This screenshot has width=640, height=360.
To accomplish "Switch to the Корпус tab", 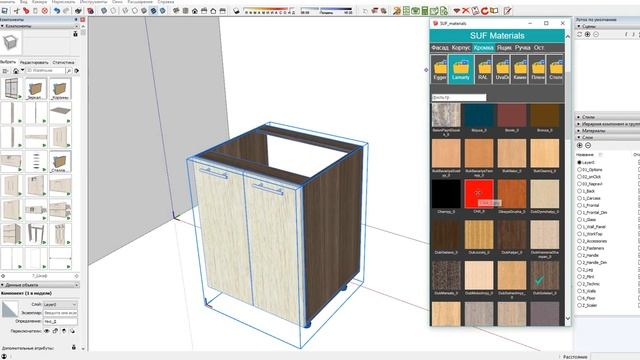I will tap(461, 48).
